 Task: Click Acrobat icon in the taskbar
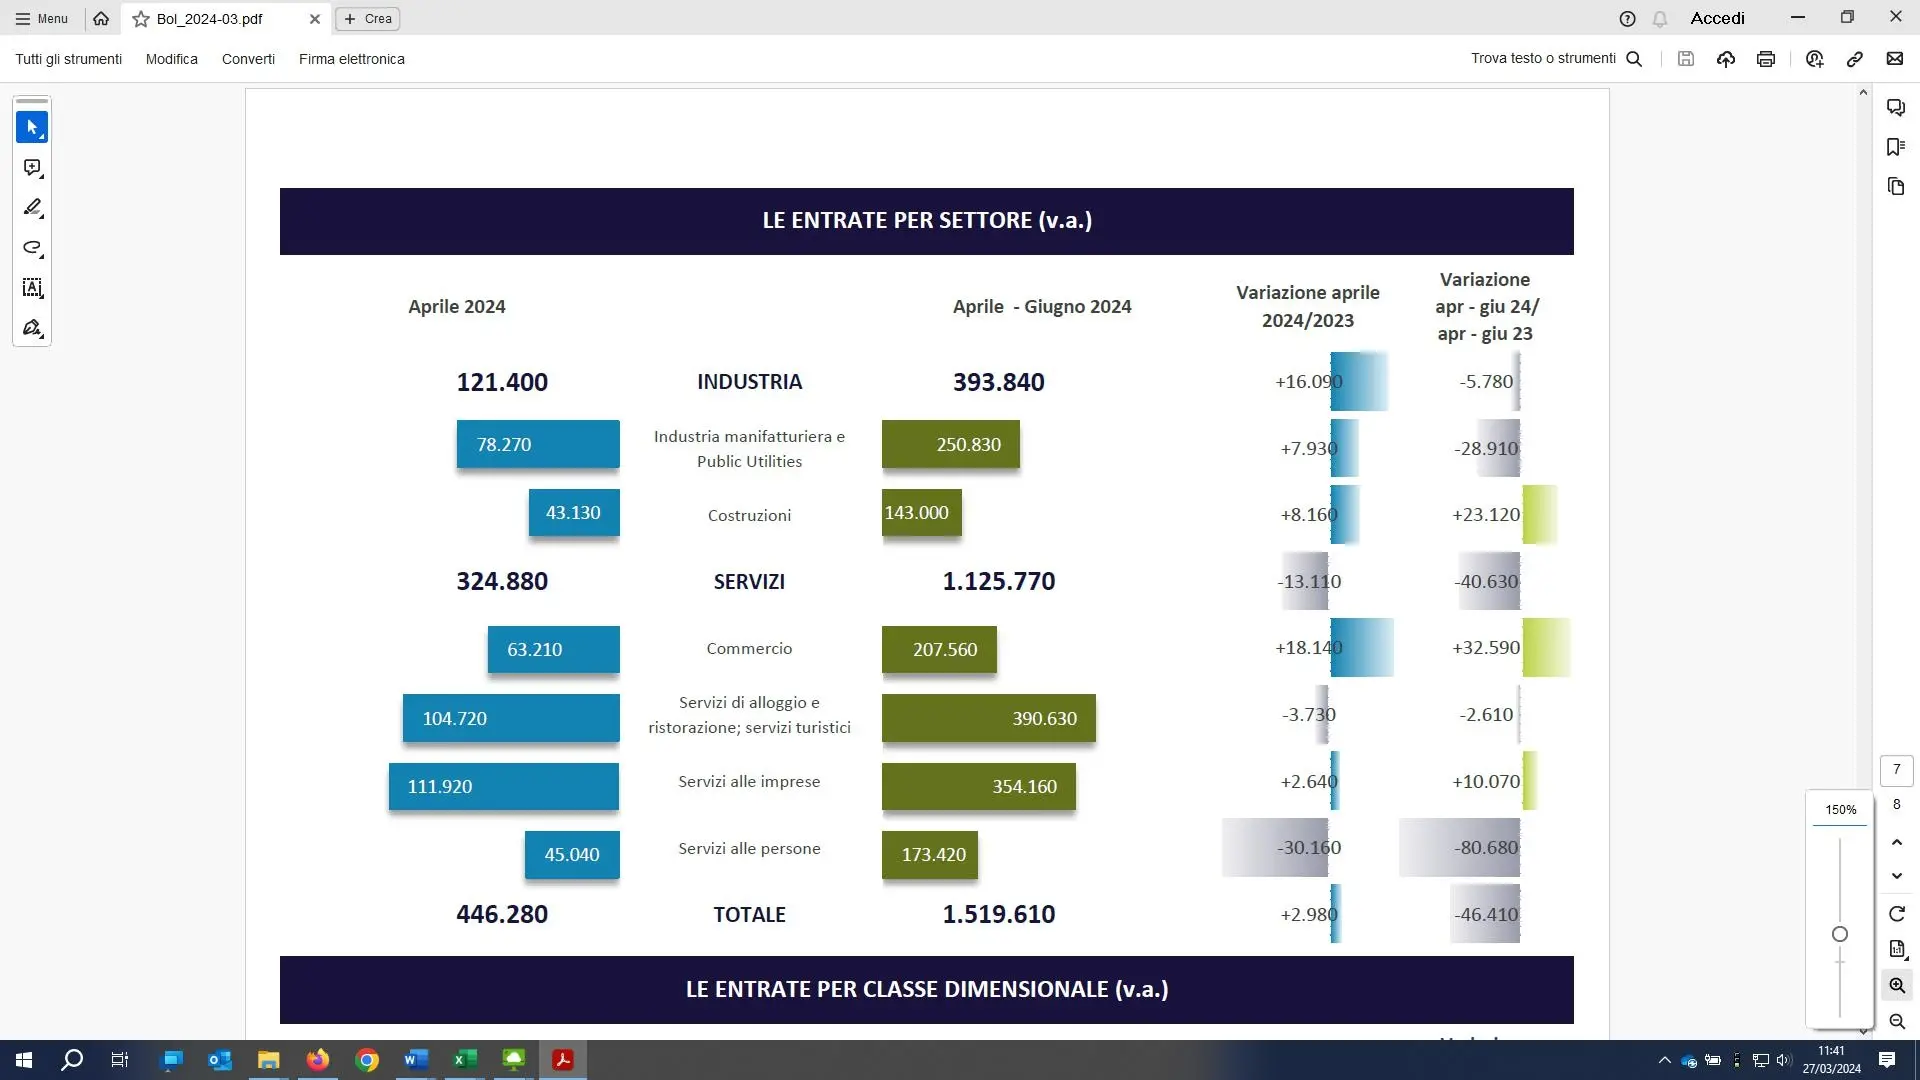pos(563,1060)
